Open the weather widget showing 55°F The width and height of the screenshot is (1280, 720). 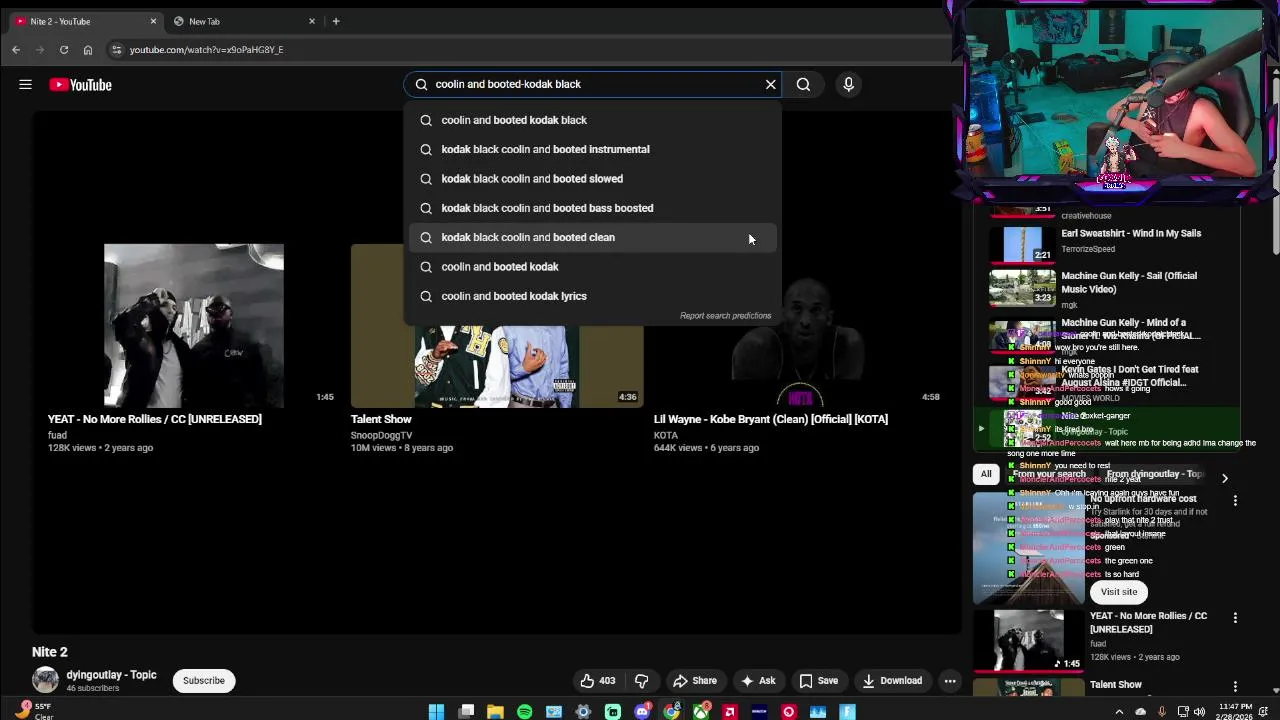click(35, 711)
